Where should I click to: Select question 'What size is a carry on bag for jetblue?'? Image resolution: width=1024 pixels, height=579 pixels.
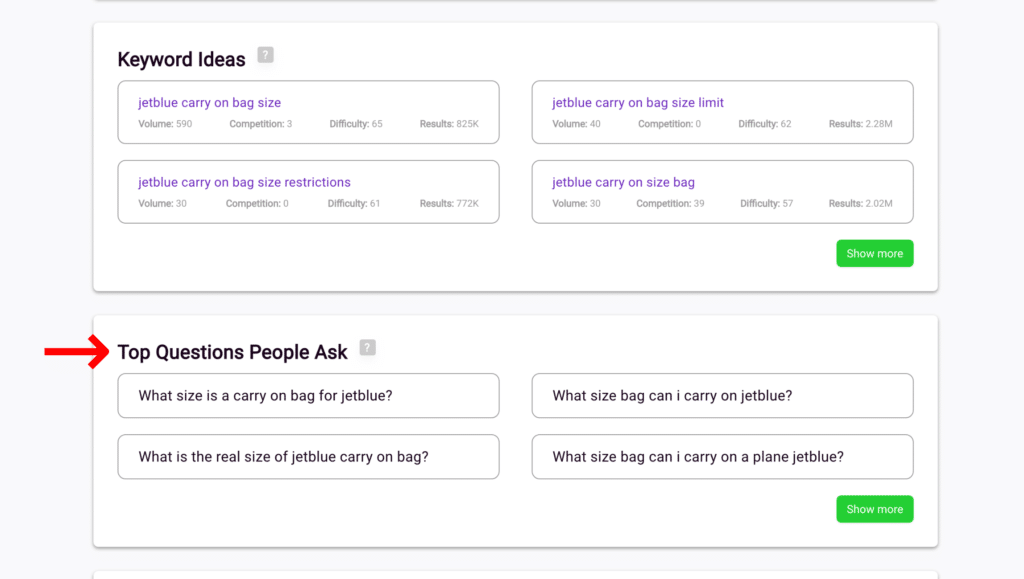pos(308,396)
